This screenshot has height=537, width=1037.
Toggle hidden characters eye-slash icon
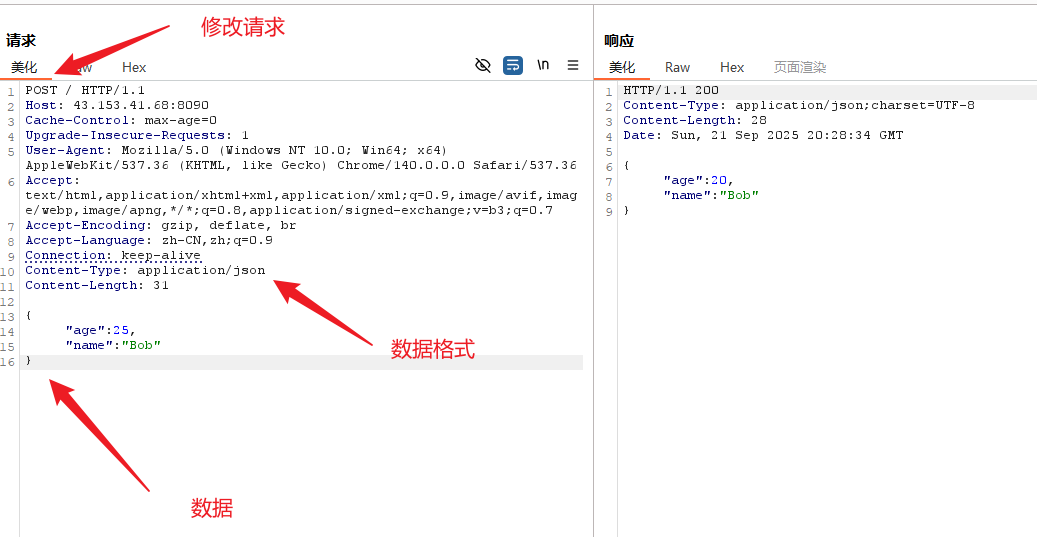pyautogui.click(x=483, y=65)
